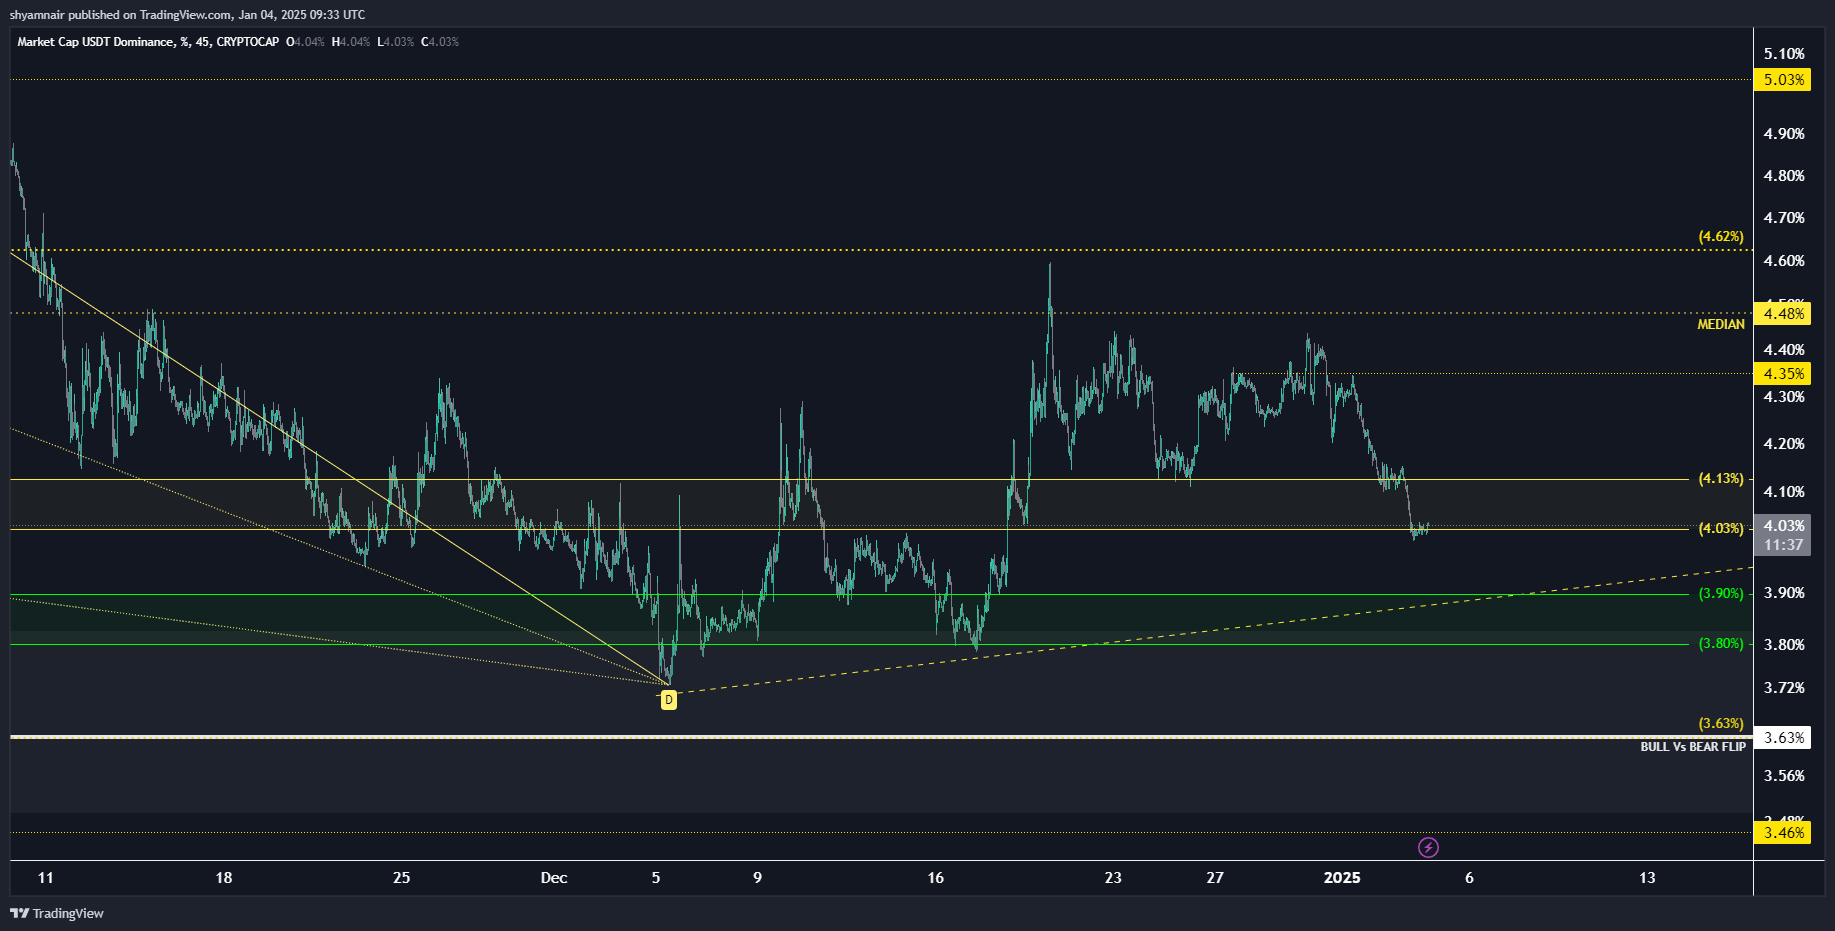
Task: Click the Market Cap USDT Dominance chart title
Action: (x=148, y=42)
